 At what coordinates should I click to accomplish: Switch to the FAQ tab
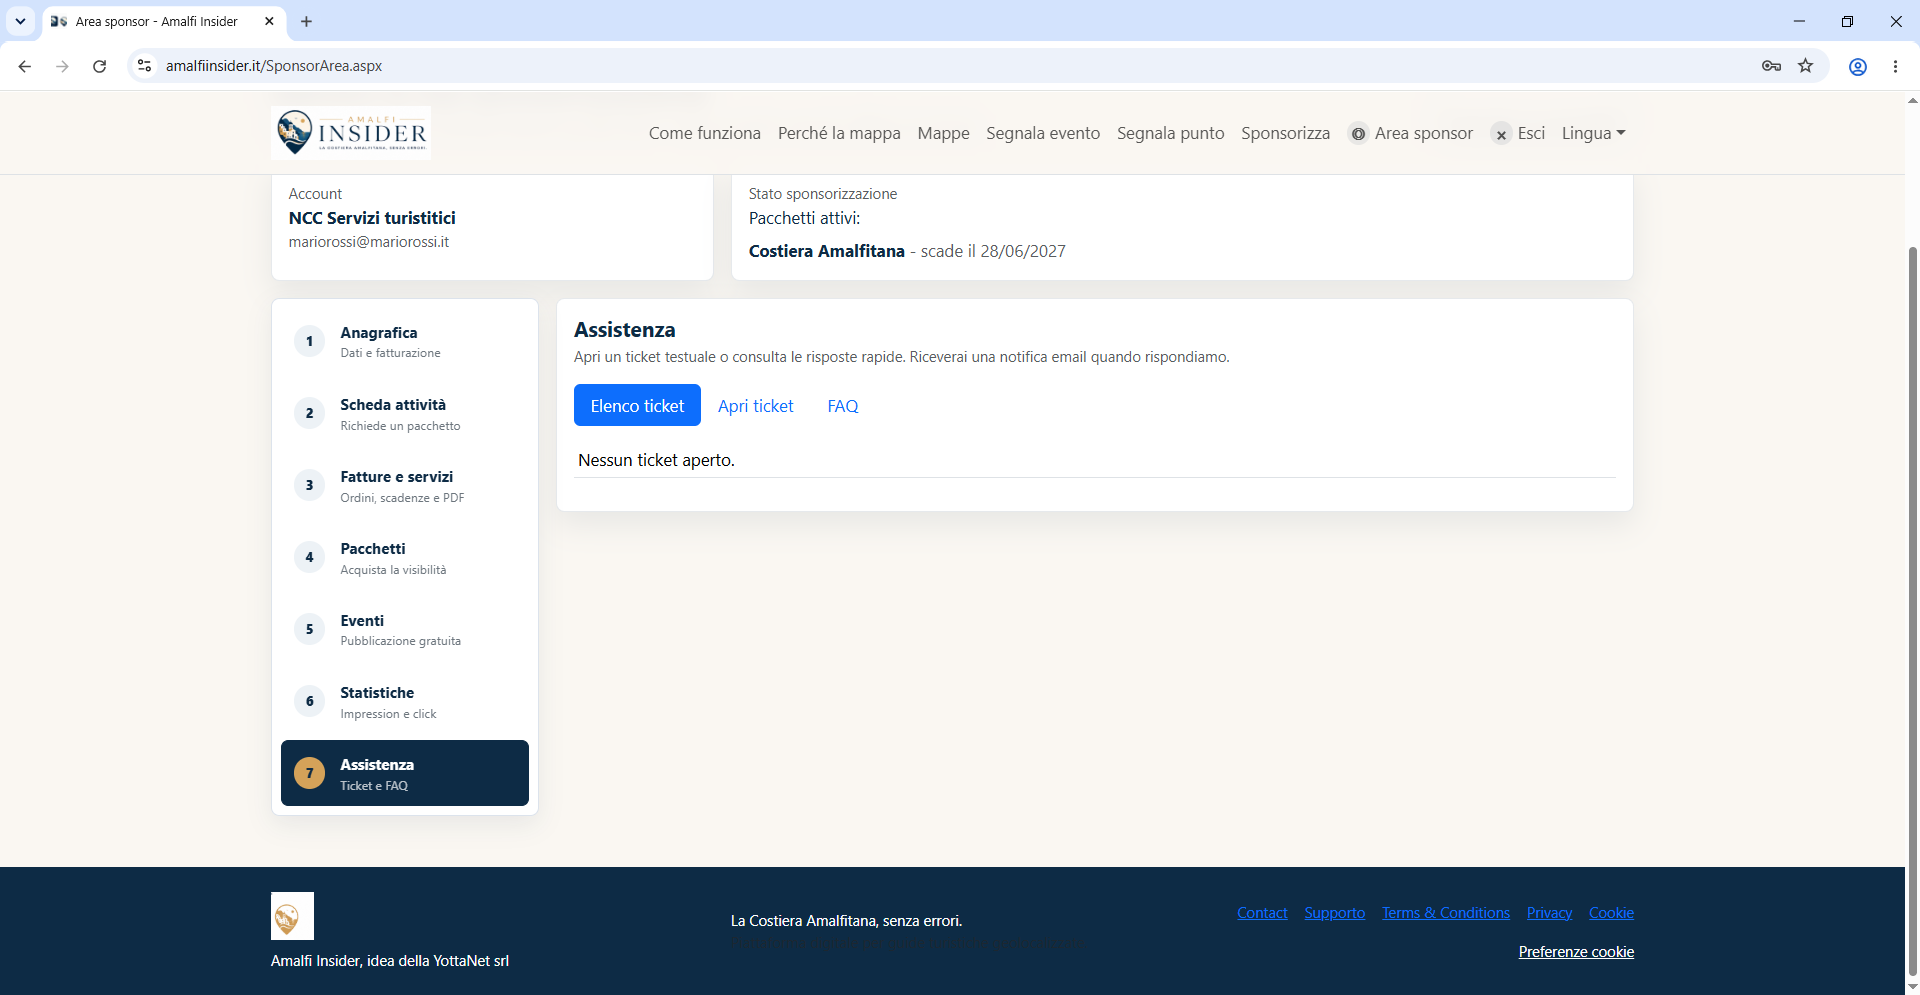pyautogui.click(x=843, y=406)
